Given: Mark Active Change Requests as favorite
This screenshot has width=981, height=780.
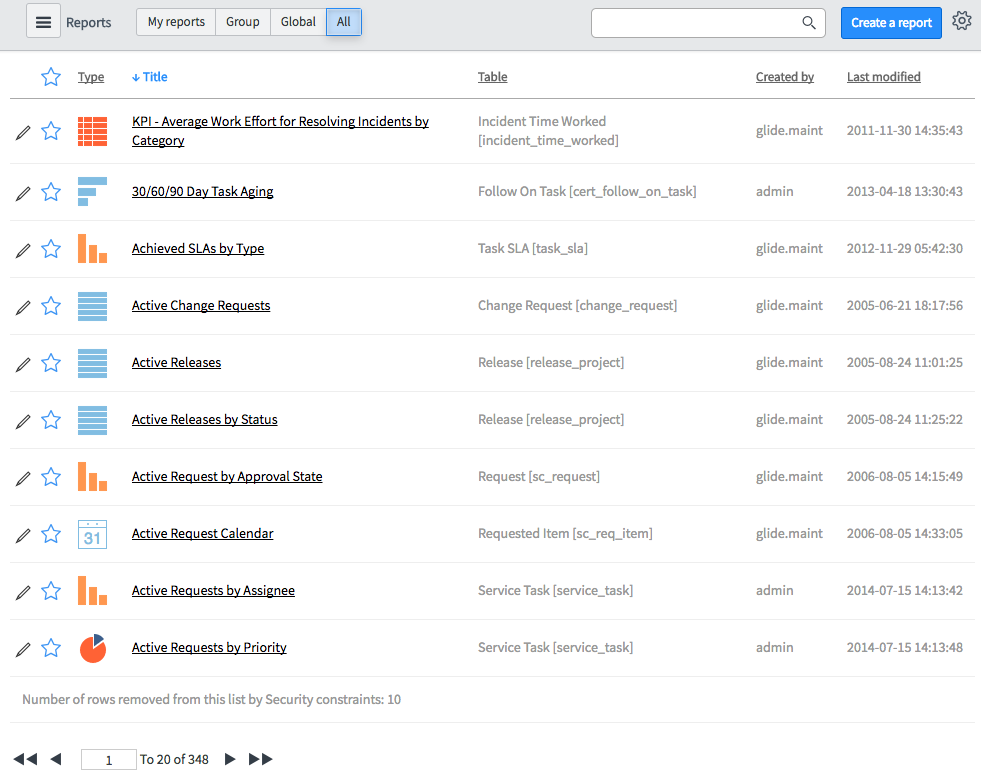Looking at the screenshot, I should [x=51, y=305].
